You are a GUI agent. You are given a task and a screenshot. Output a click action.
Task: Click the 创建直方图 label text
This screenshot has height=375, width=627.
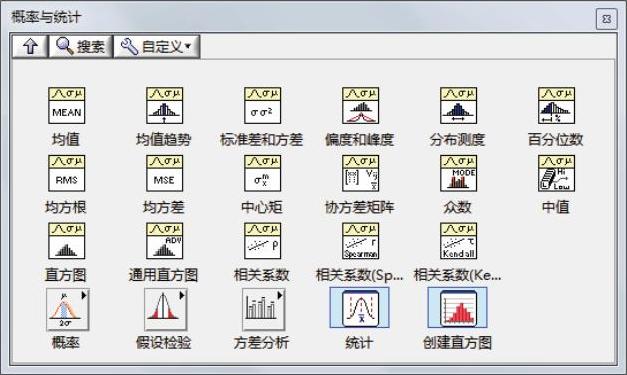tap(457, 343)
